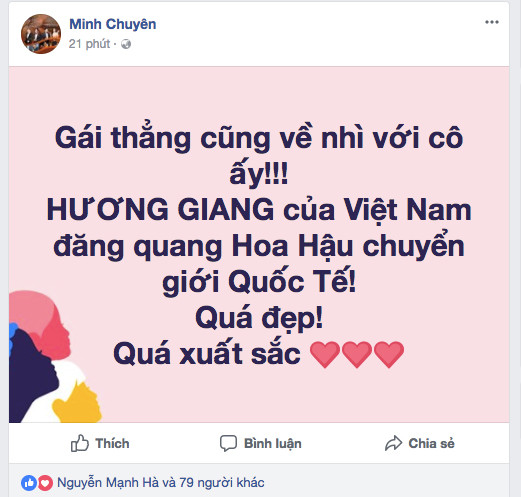Click the first heart emoji in post

325,354
